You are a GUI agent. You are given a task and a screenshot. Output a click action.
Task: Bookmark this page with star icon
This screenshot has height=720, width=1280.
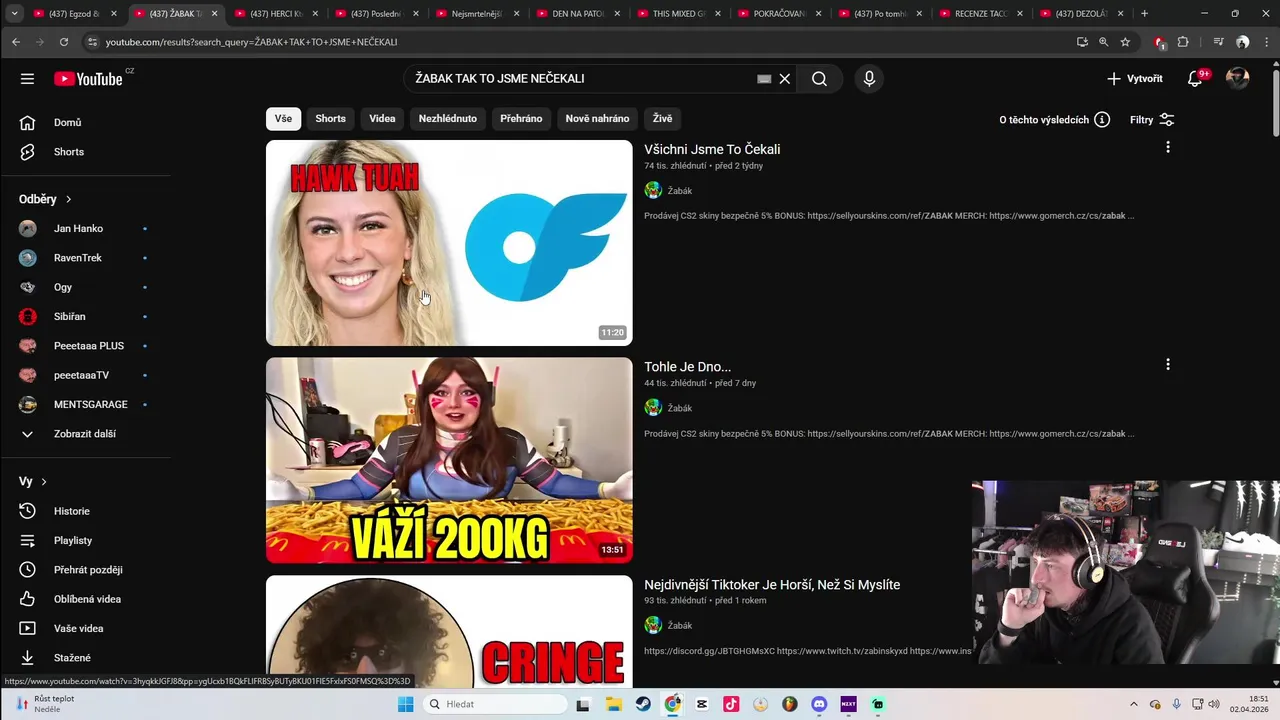tap(1125, 42)
